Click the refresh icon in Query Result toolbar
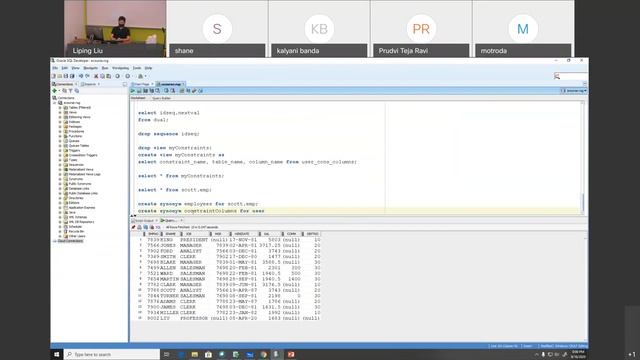The image size is (640, 360). pyautogui.click(x=146, y=227)
